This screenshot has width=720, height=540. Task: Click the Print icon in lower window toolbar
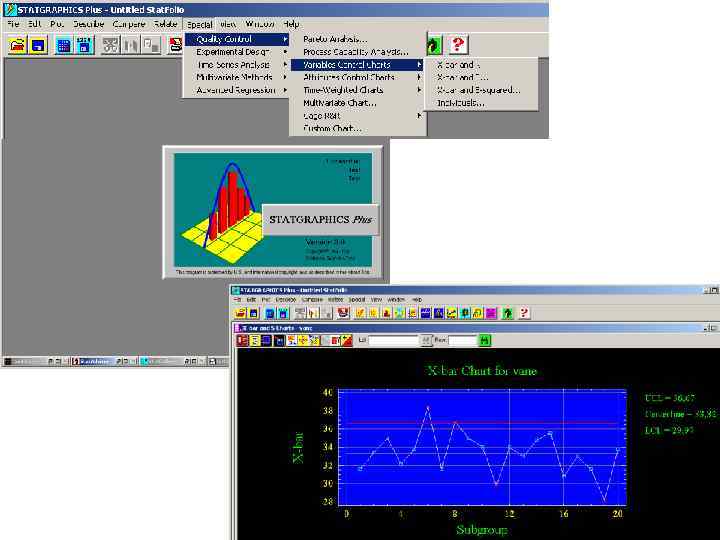tap(343, 313)
